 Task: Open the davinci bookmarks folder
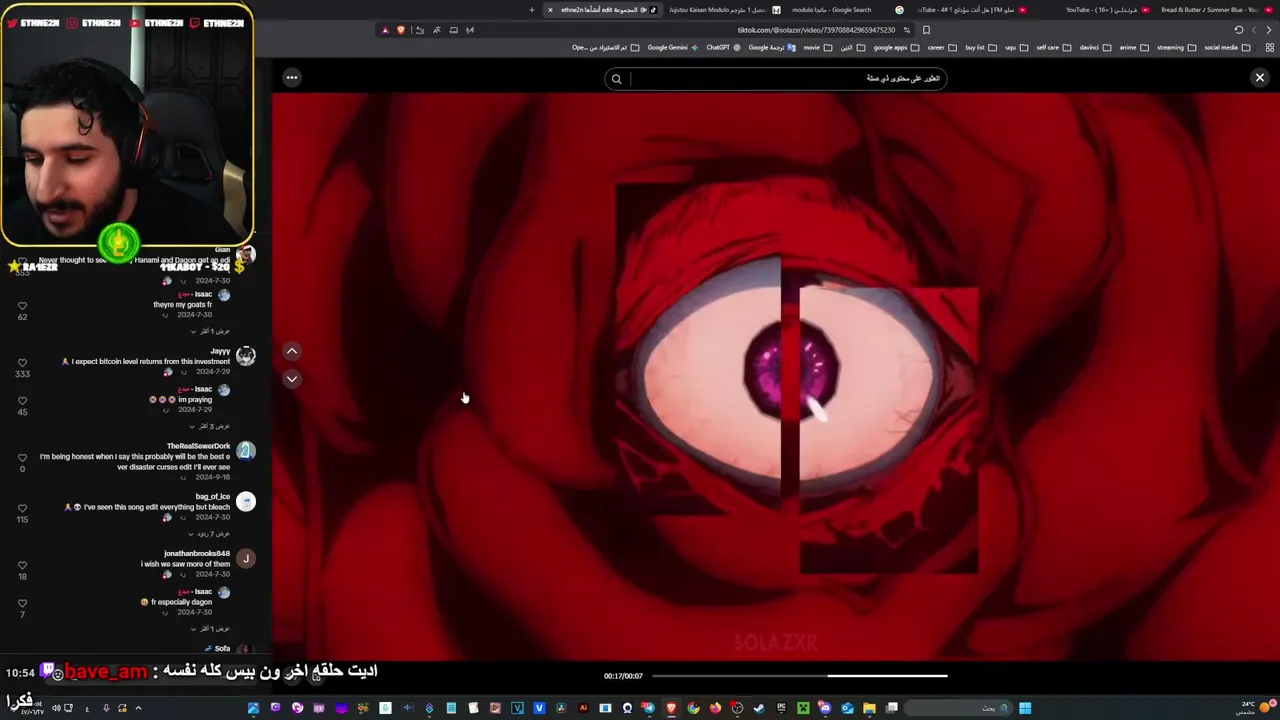[x=1096, y=47]
